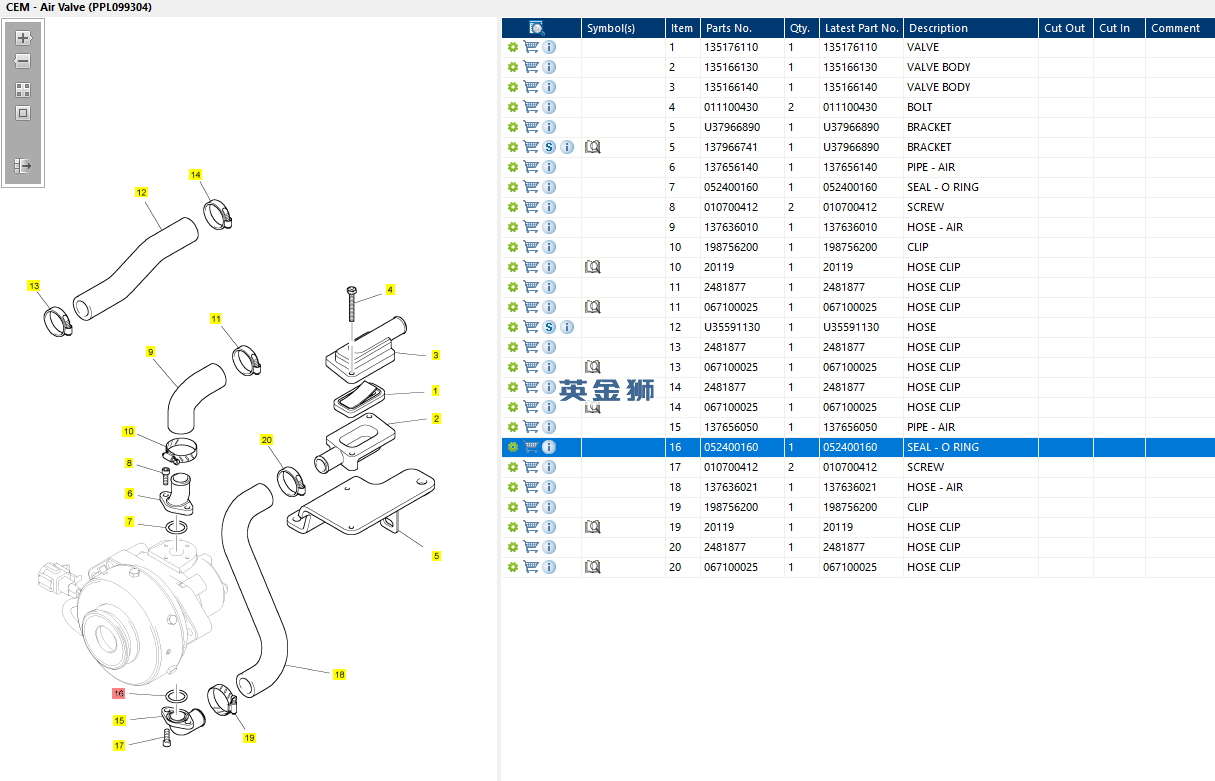Click the search icon in table header
The width and height of the screenshot is (1215, 781).
pos(536,28)
